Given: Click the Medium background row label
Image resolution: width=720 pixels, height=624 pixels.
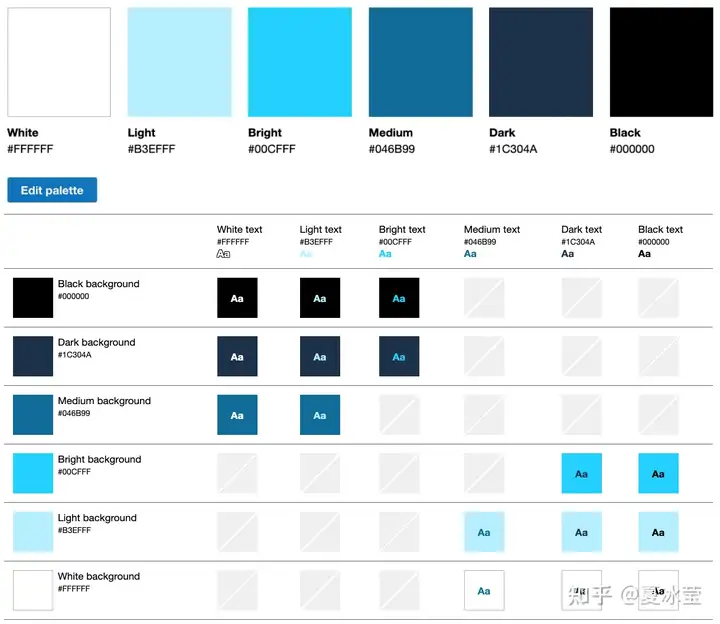Looking at the screenshot, I should (x=104, y=400).
